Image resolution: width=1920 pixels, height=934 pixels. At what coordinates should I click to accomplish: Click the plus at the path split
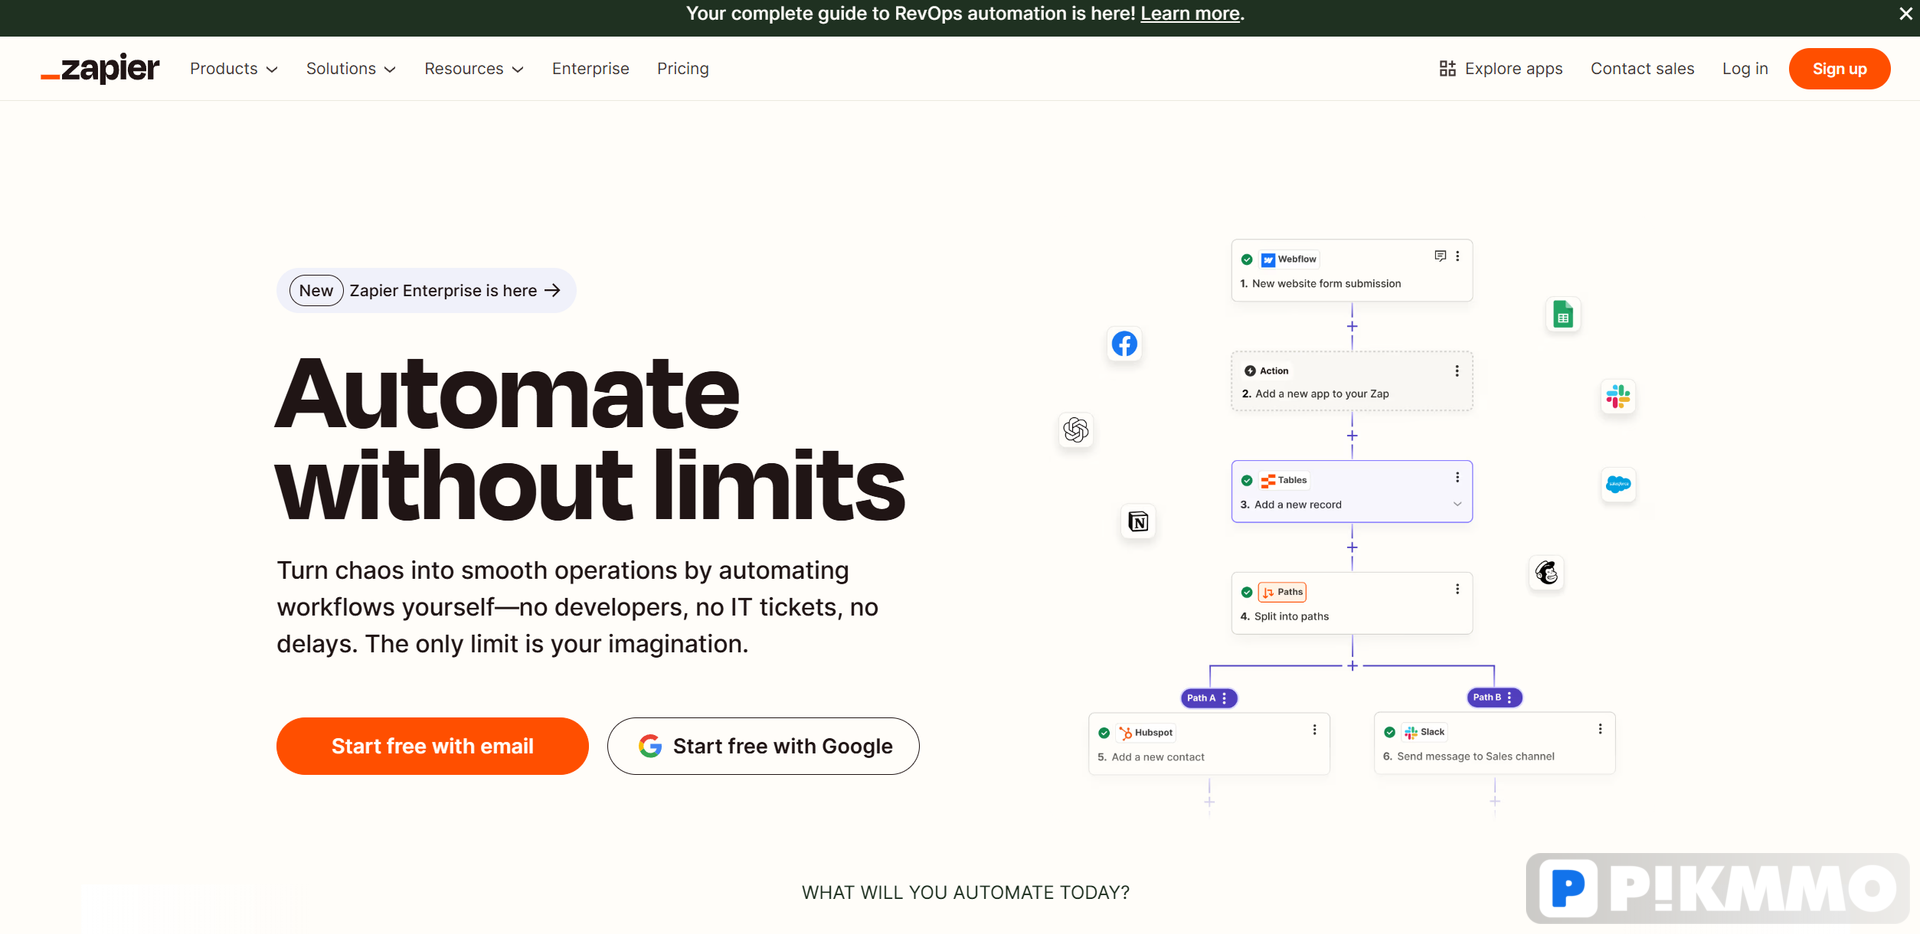1352,666
